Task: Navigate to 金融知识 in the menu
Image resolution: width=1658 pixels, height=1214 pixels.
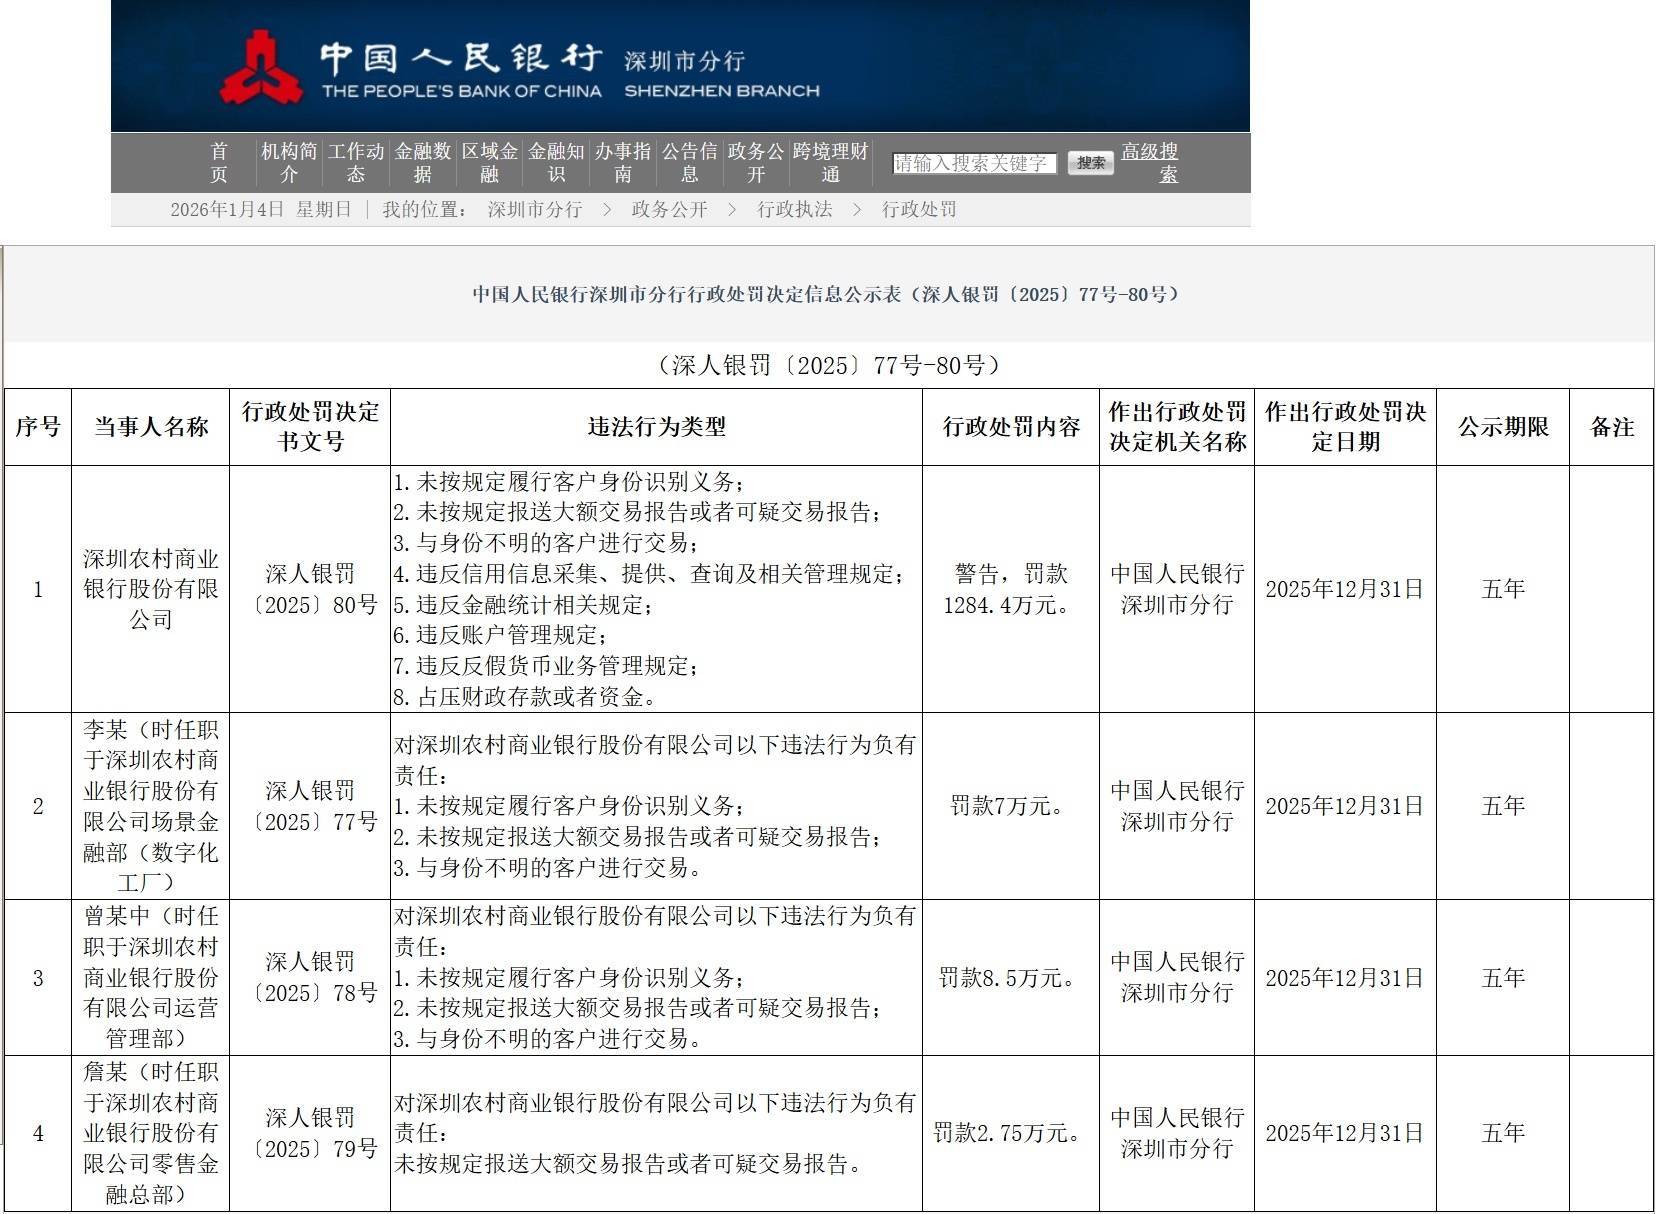Action: pyautogui.click(x=556, y=162)
